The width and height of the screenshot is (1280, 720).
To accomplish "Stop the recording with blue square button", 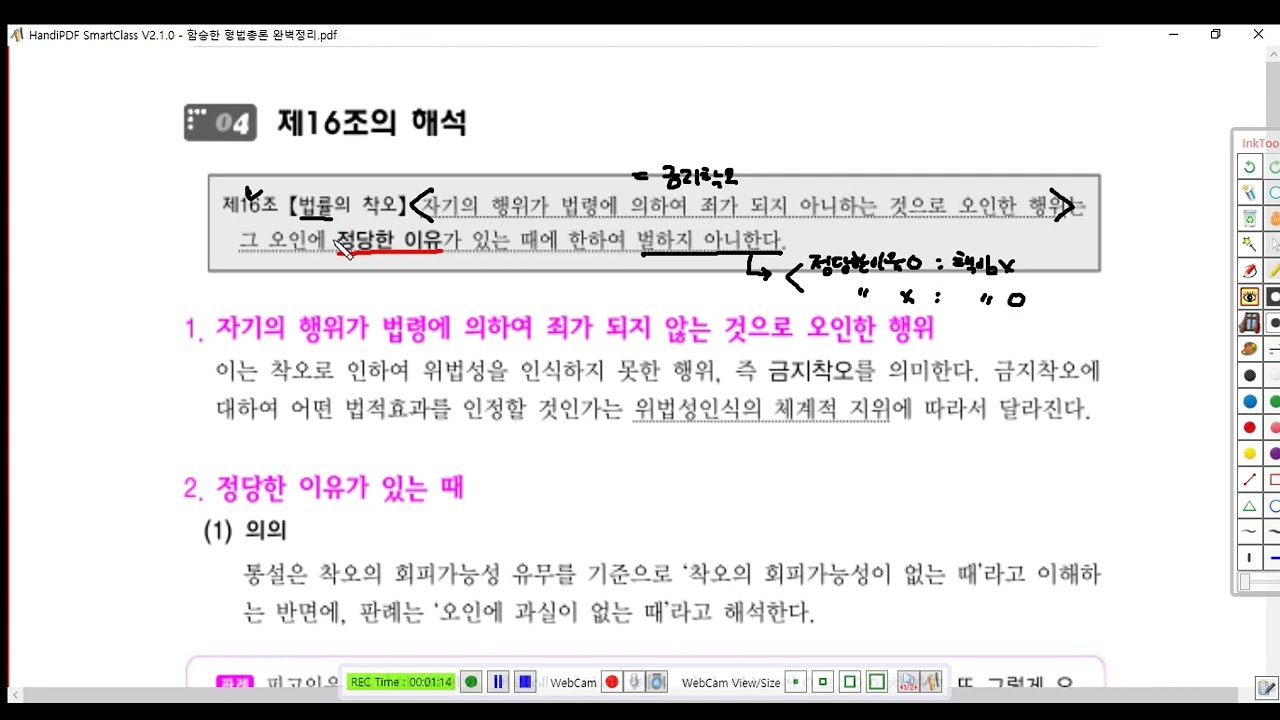I will point(525,682).
